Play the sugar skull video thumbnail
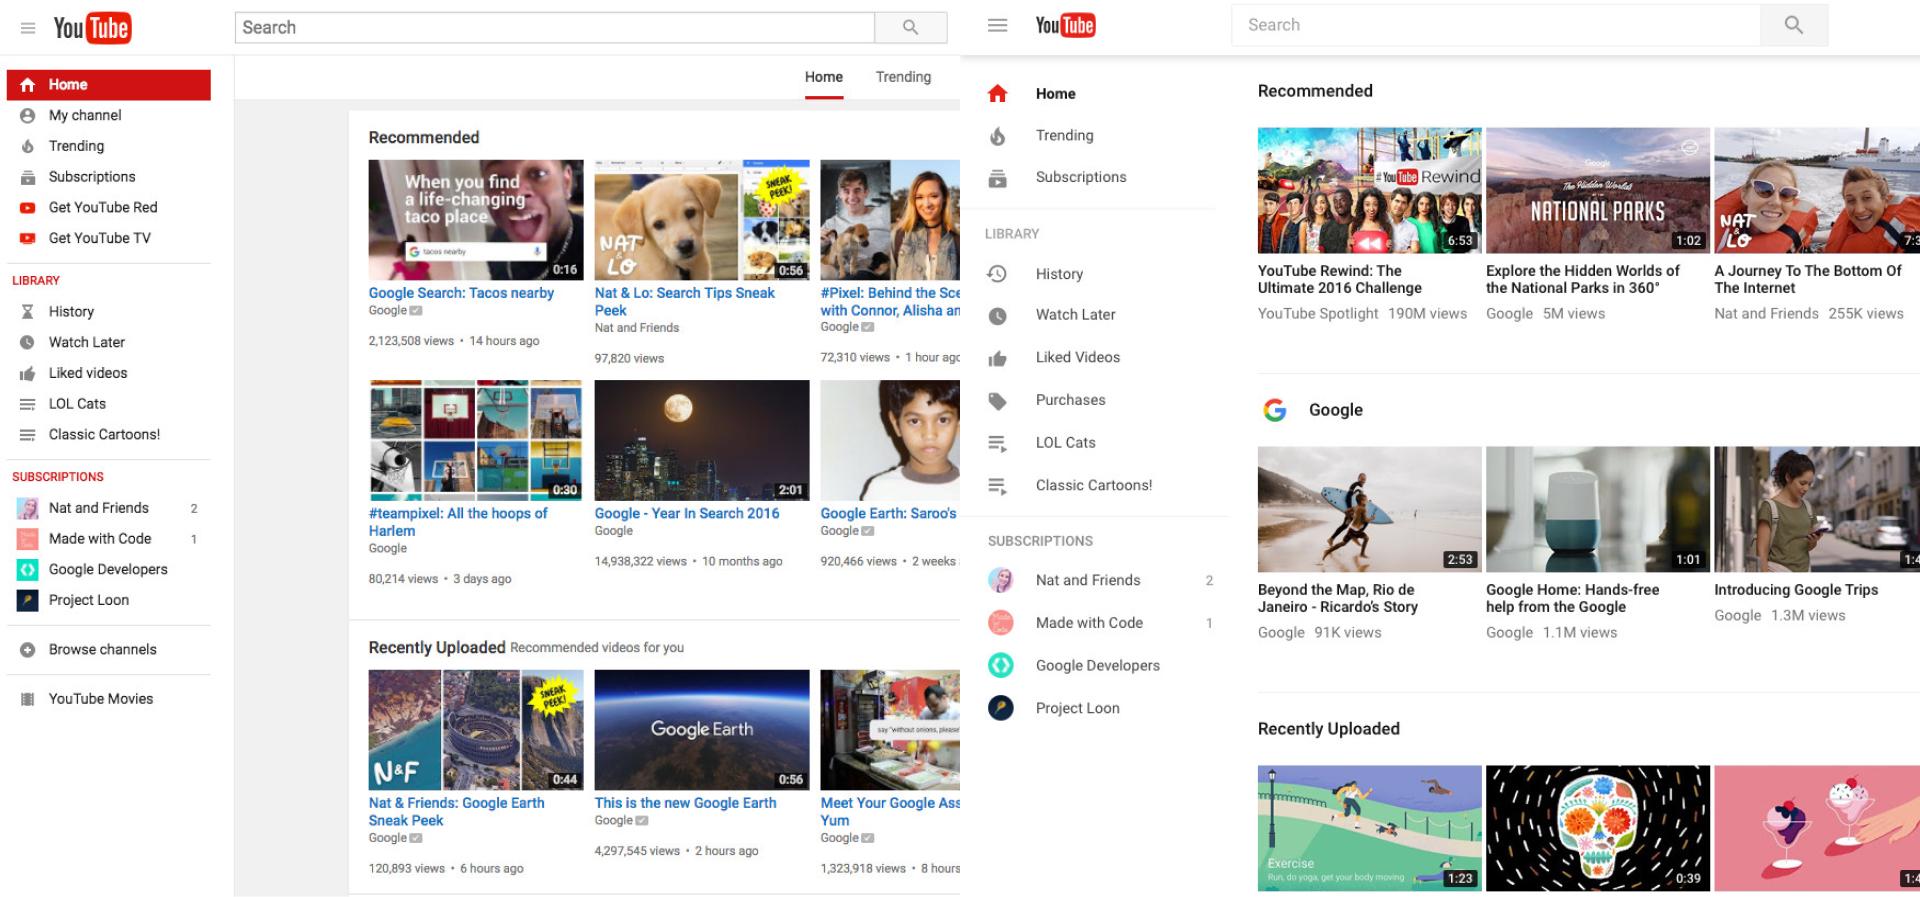1920x897 pixels. point(1597,828)
